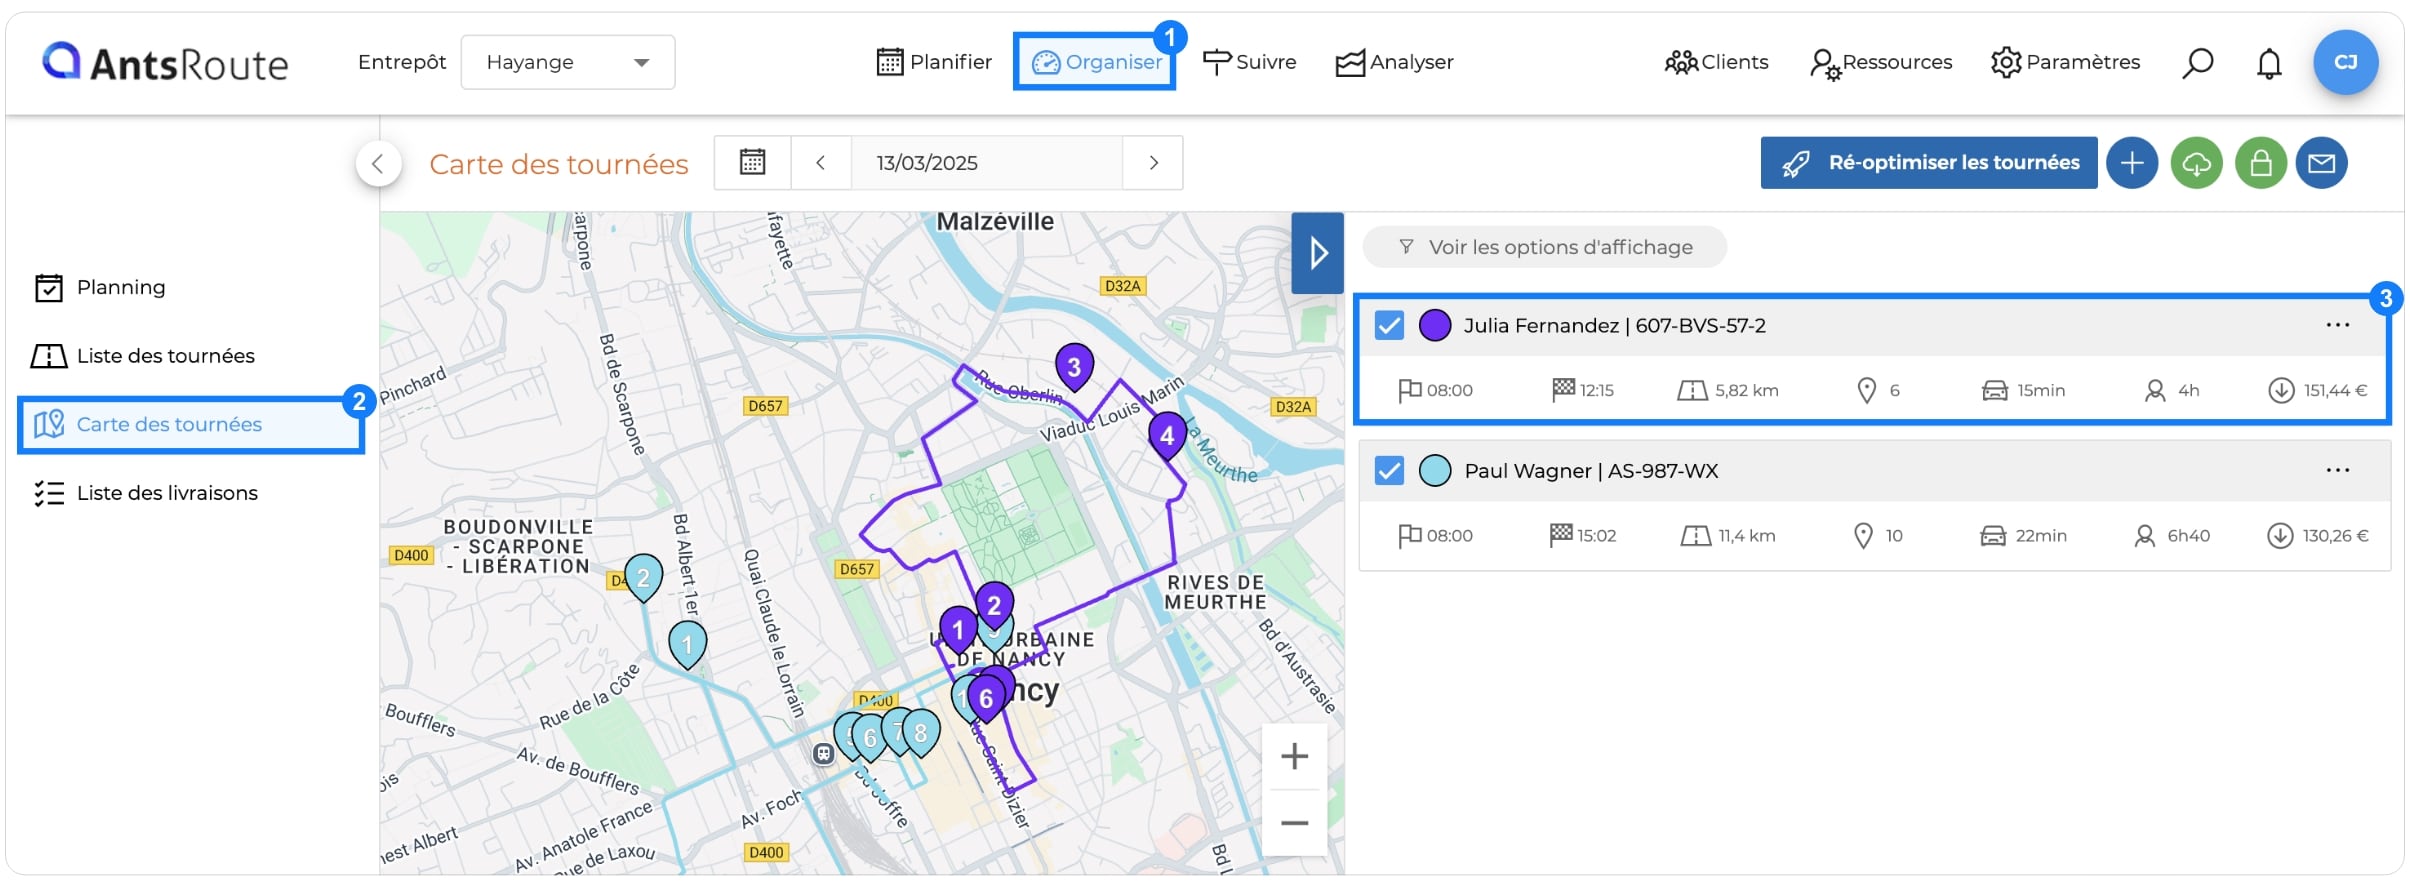Open the calendar date picker icon
2410x887 pixels.
pos(752,162)
